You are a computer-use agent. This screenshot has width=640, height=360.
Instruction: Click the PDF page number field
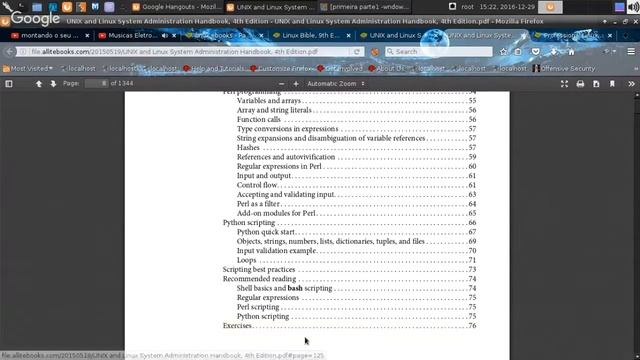click(x=96, y=83)
